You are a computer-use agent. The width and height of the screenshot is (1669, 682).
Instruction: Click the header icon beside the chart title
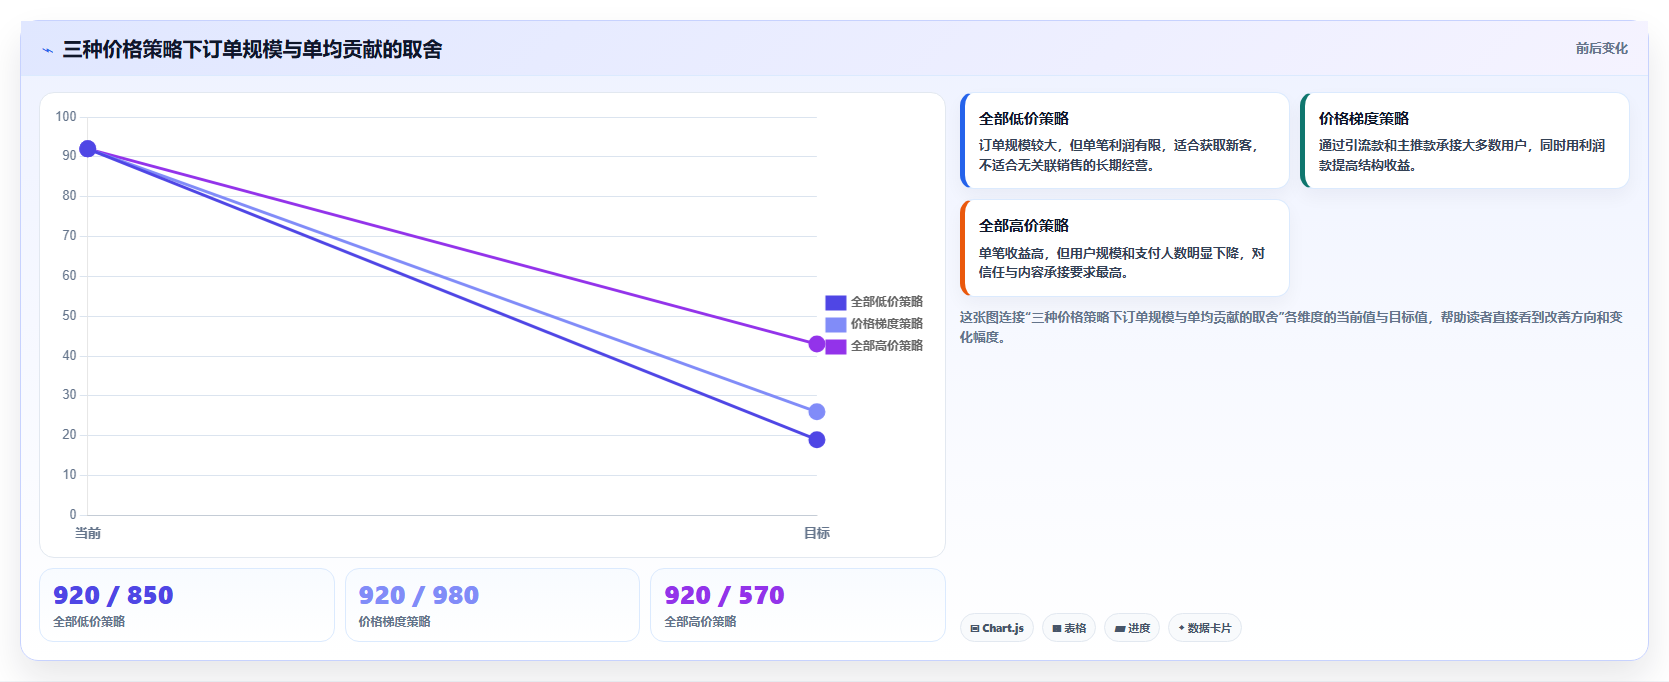coord(47,50)
